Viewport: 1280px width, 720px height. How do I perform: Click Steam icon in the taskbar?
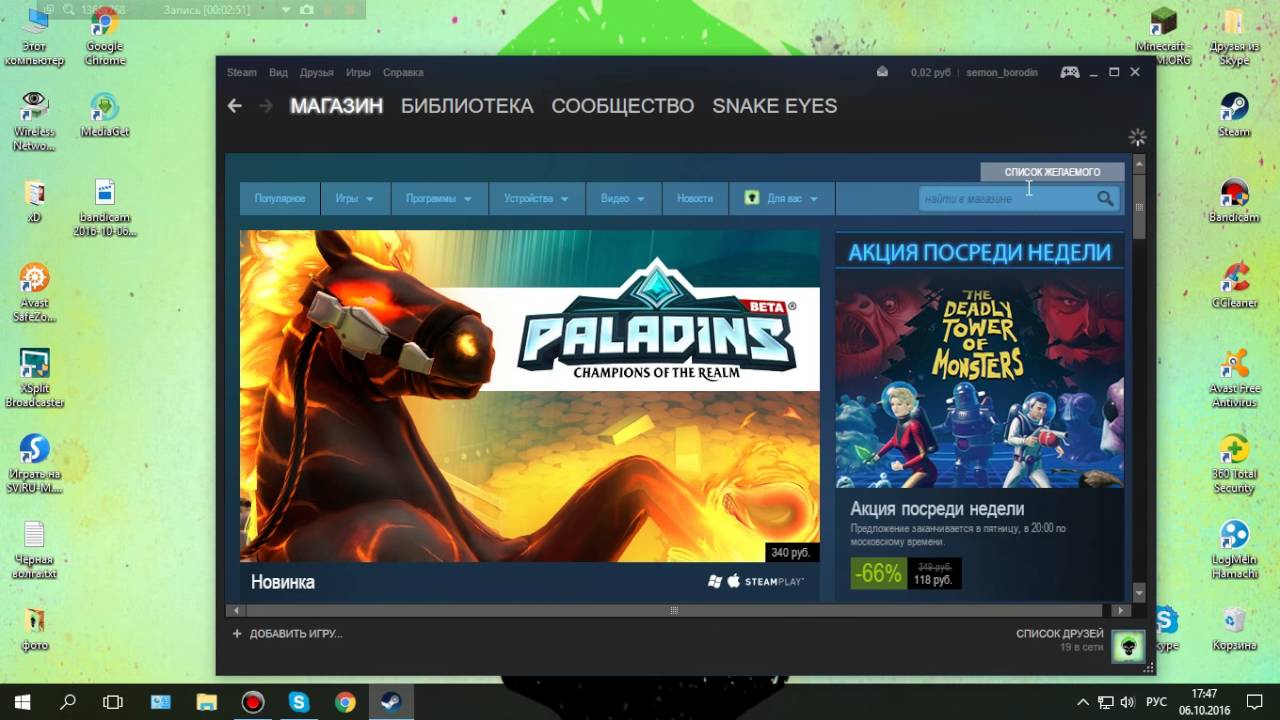(x=391, y=702)
